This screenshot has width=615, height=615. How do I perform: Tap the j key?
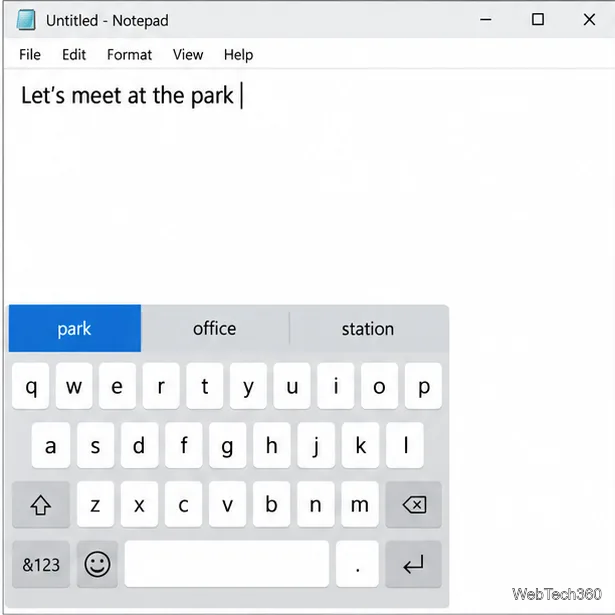coord(316,446)
